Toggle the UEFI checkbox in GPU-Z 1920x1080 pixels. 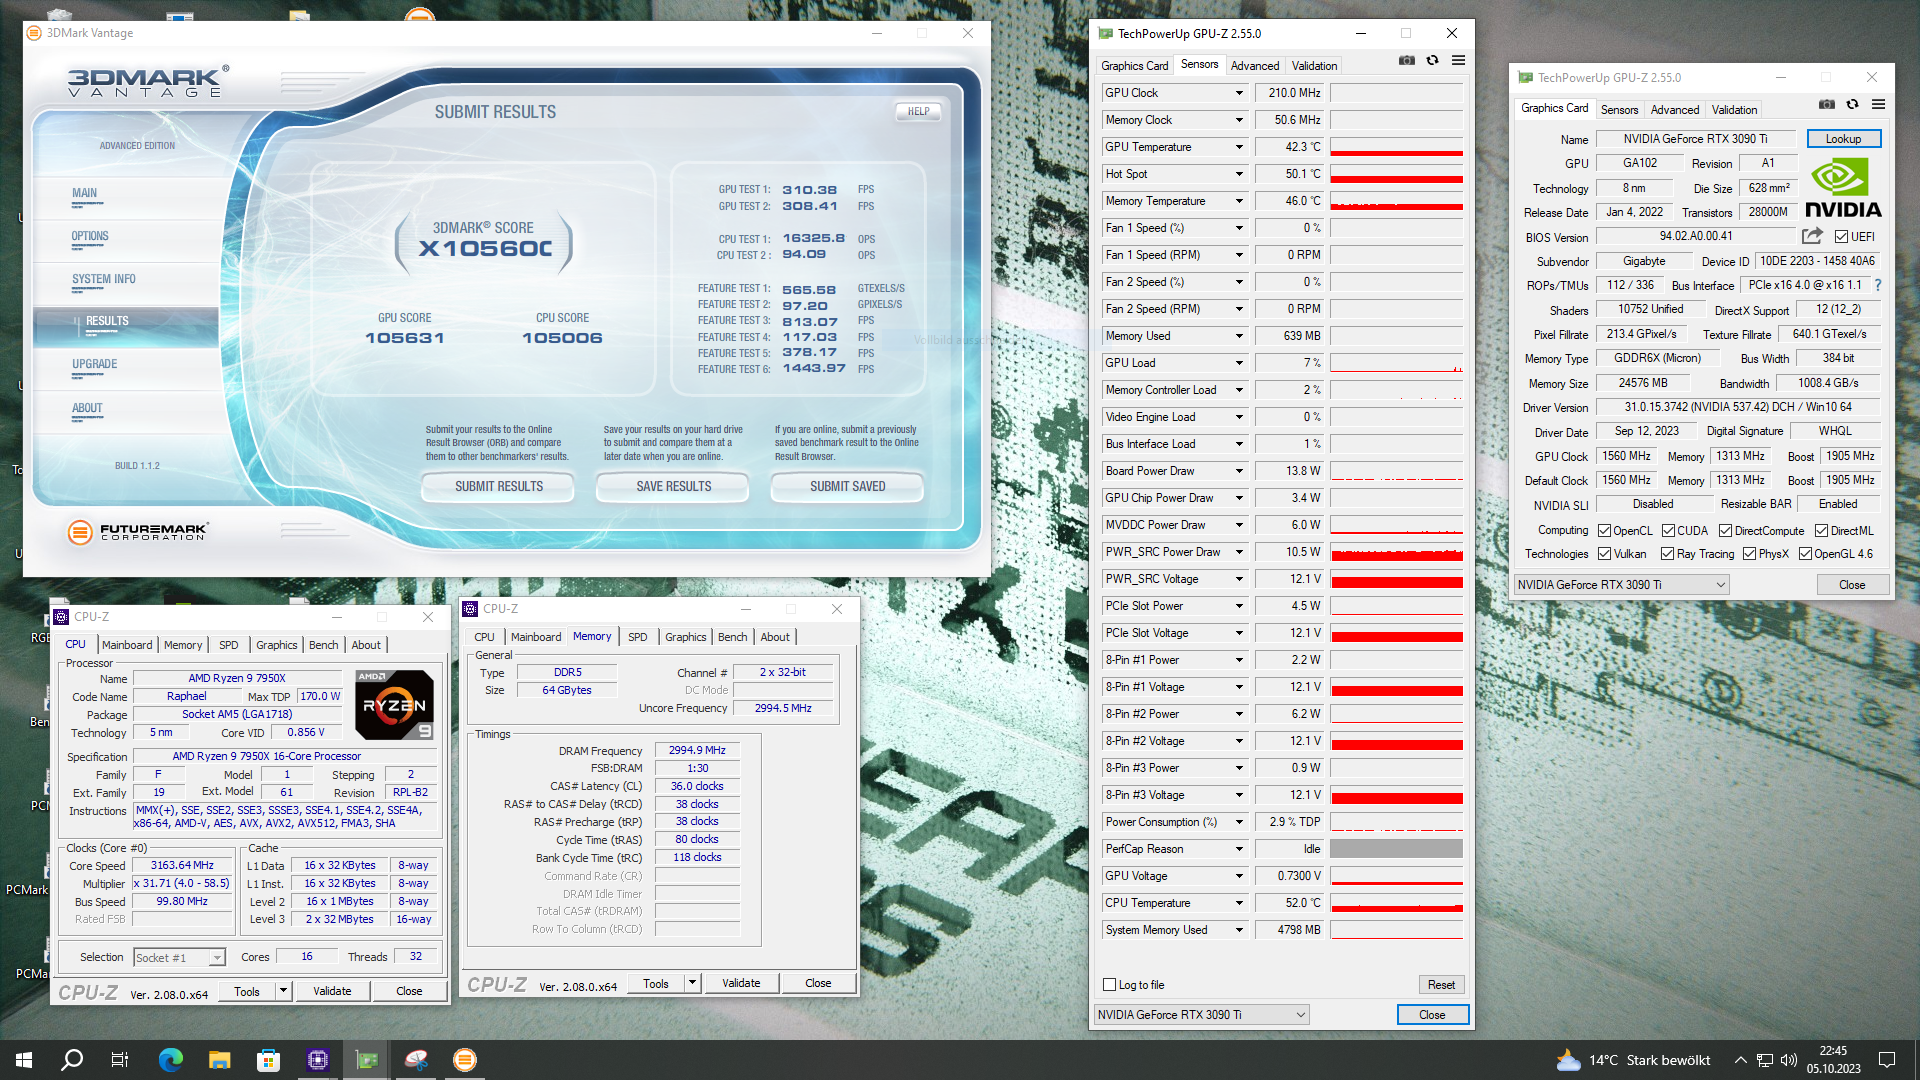pos(1842,237)
